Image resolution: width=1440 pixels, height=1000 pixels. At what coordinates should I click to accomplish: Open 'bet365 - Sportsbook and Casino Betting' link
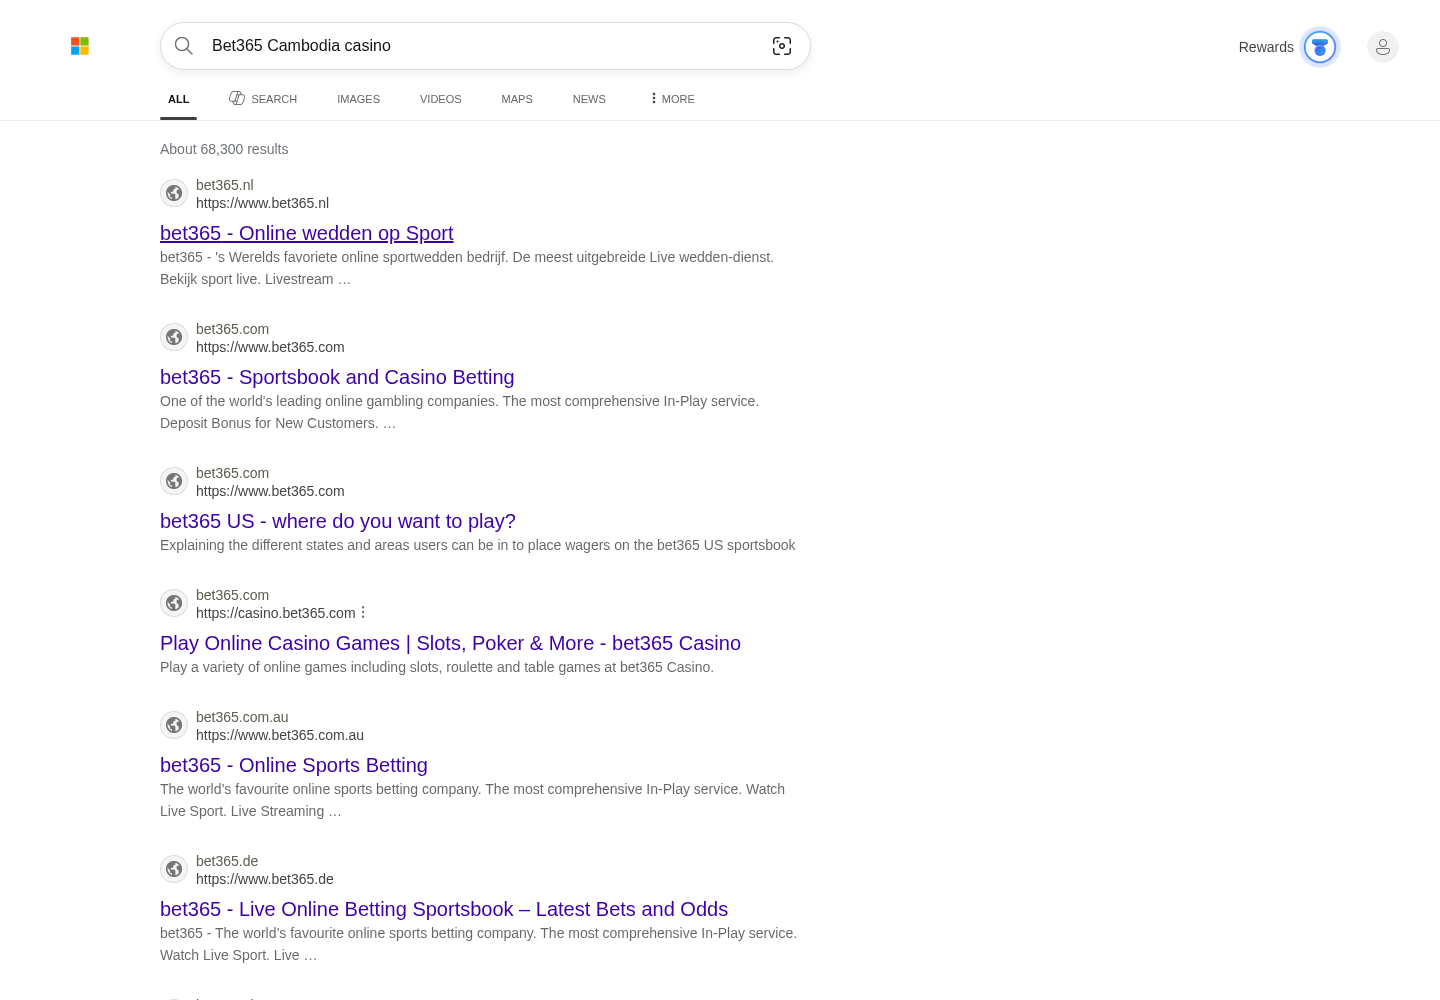pos(337,377)
